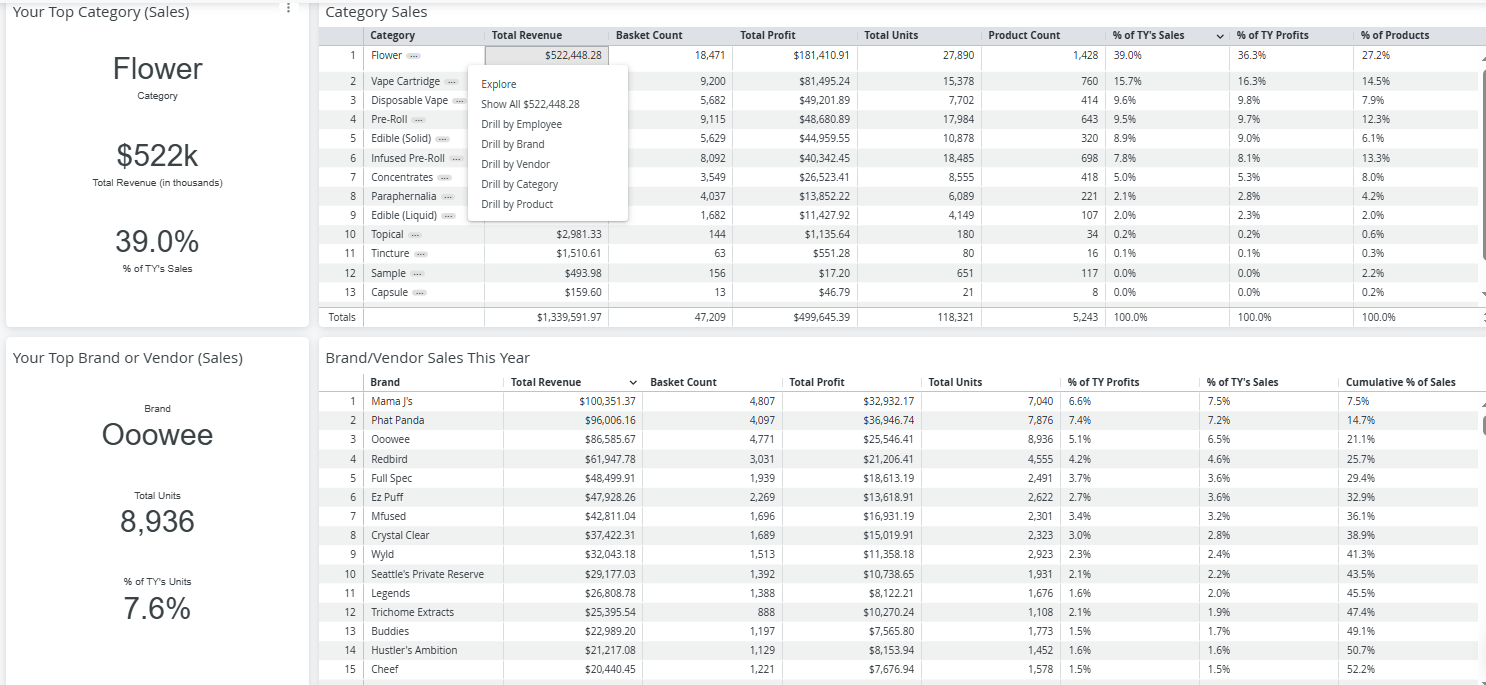Click the sort arrow on % of TY's Sales
This screenshot has height=685, width=1486.
[x=1220, y=36]
